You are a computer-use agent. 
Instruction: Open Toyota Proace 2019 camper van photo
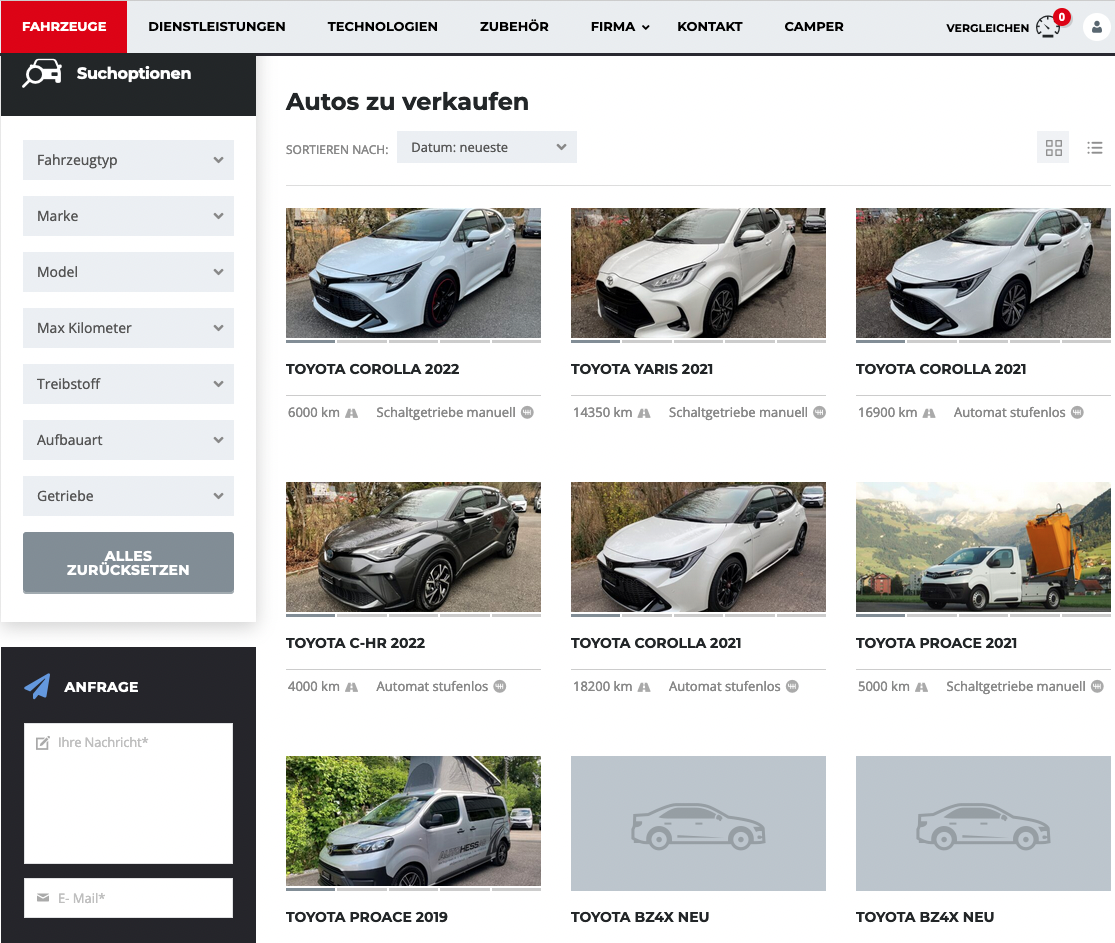[x=413, y=821]
